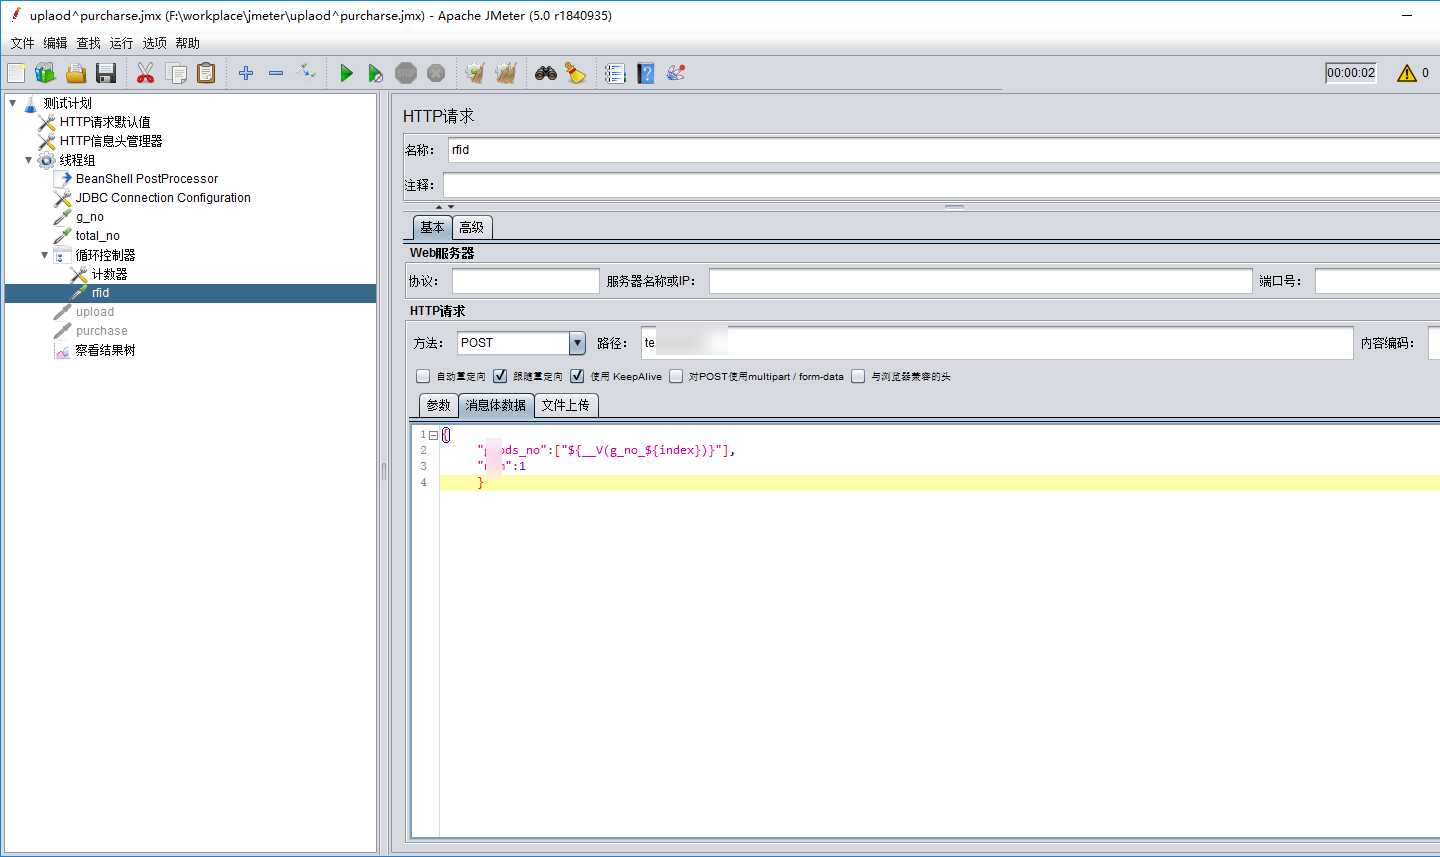Viewport: 1440px width, 857px height.
Task: Click the yellow warning triangle icon
Action: [1407, 73]
